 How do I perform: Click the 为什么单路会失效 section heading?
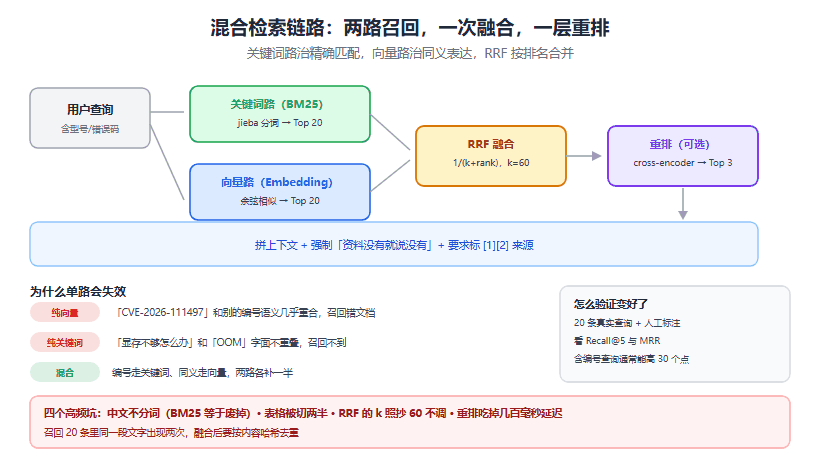coord(78,292)
